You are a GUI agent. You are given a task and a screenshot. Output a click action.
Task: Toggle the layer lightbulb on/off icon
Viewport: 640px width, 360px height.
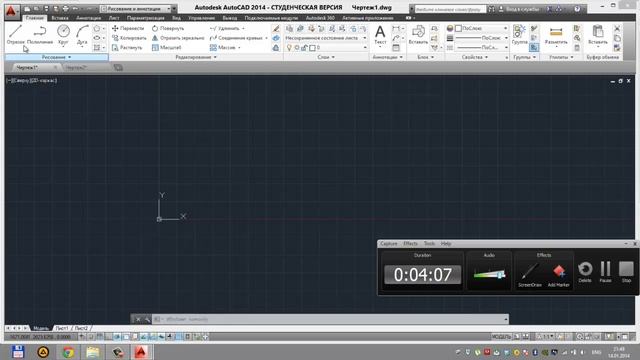tap(289, 48)
